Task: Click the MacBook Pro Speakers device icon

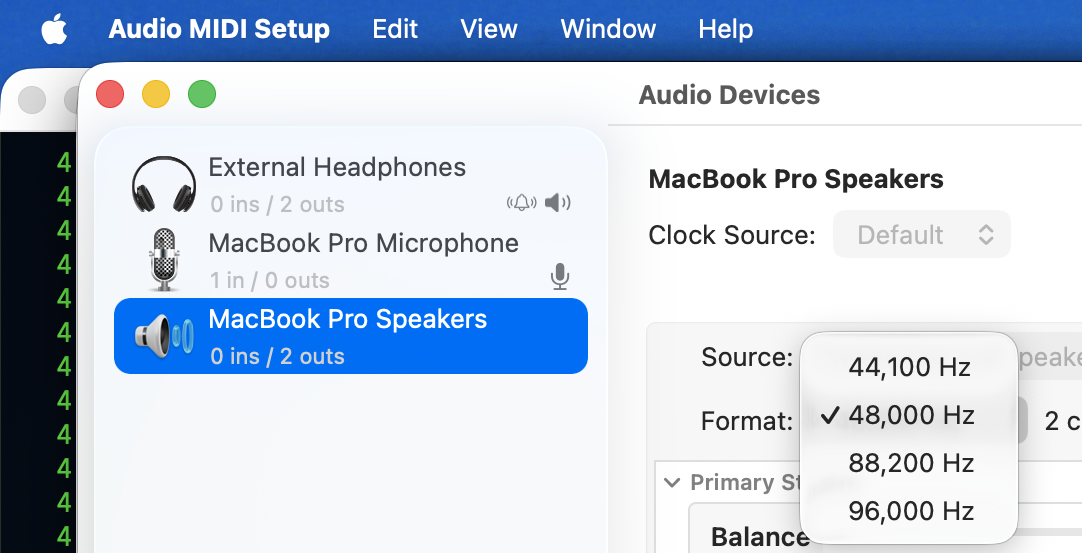Action: (x=164, y=336)
